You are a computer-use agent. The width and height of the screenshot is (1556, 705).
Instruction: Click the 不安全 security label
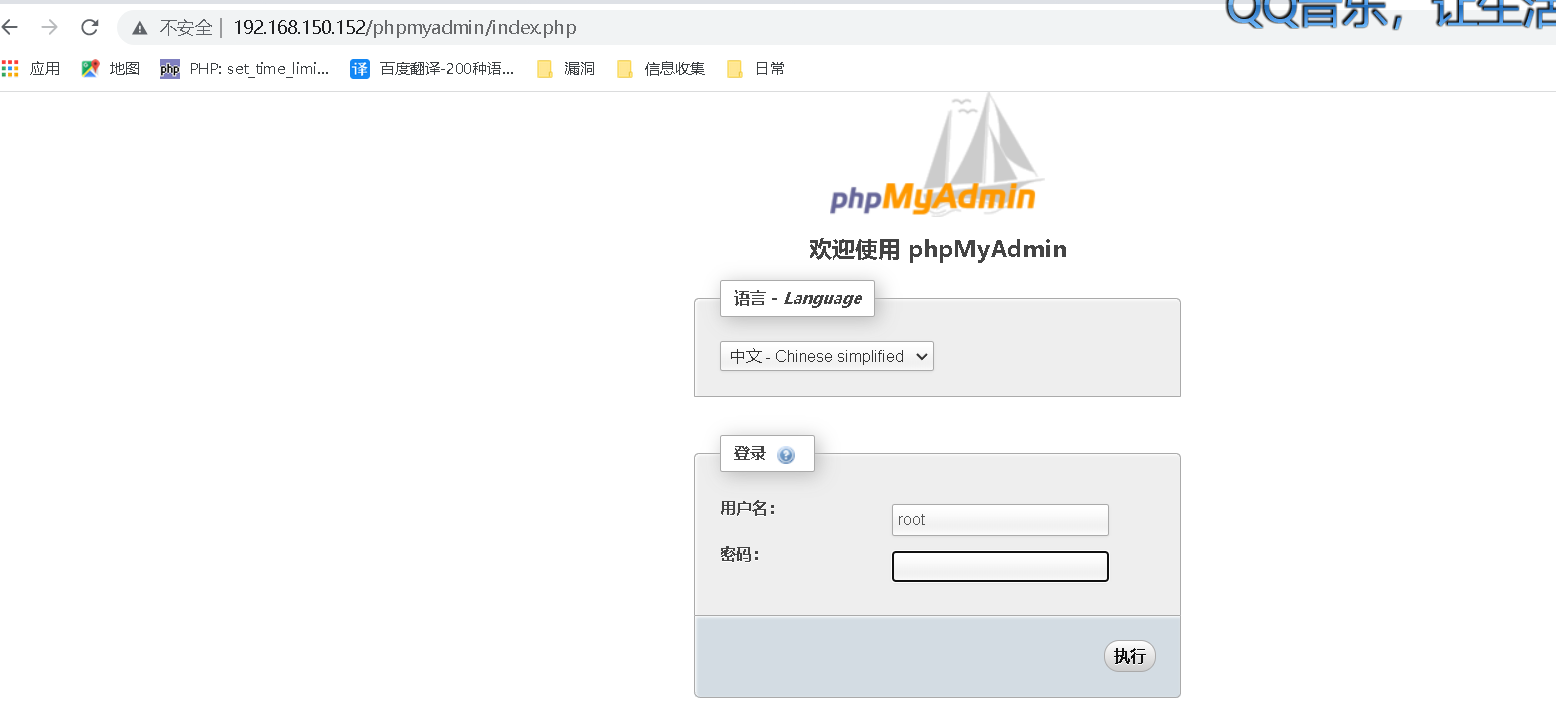point(186,28)
